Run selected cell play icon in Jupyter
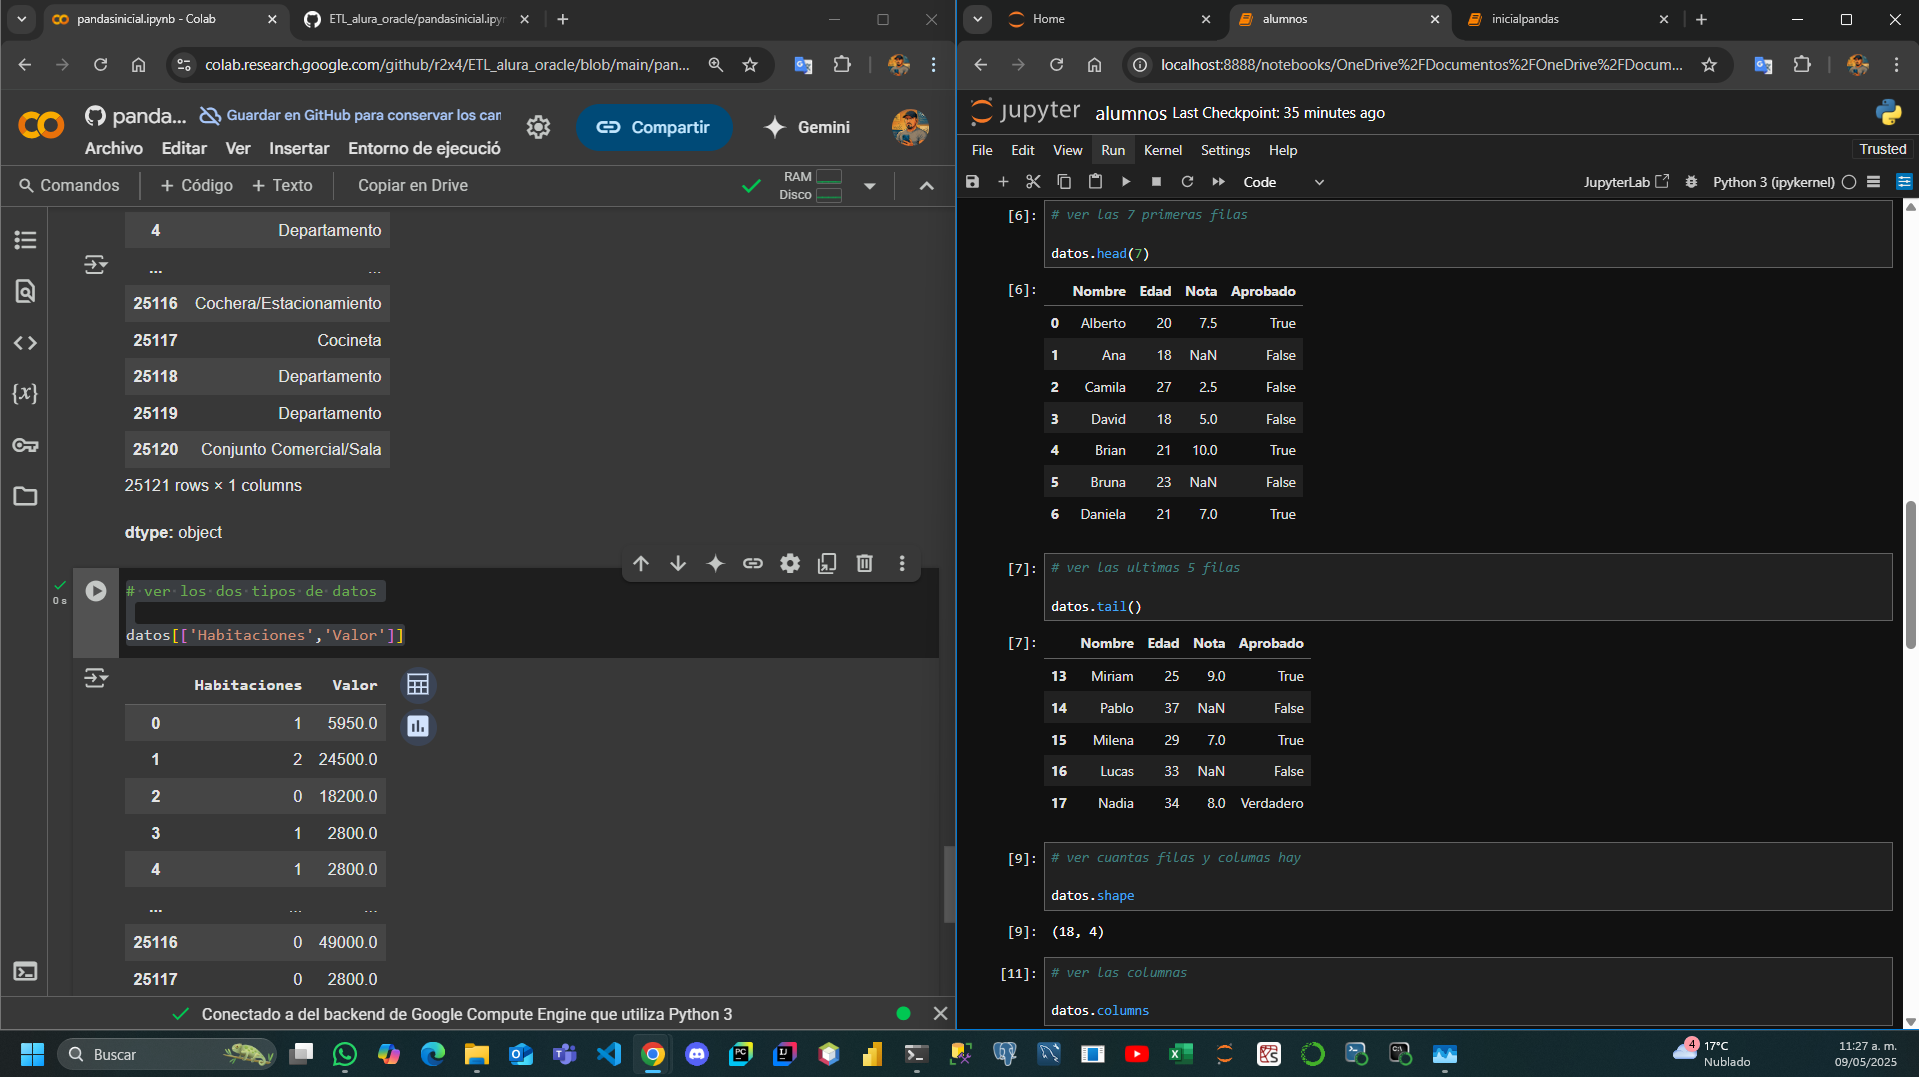The image size is (1919, 1077). click(1126, 182)
